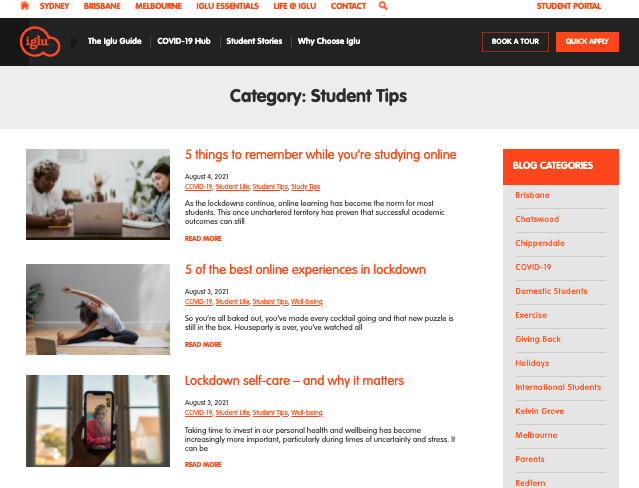
Task: Select the Study Tips tag
Action: [305, 187]
